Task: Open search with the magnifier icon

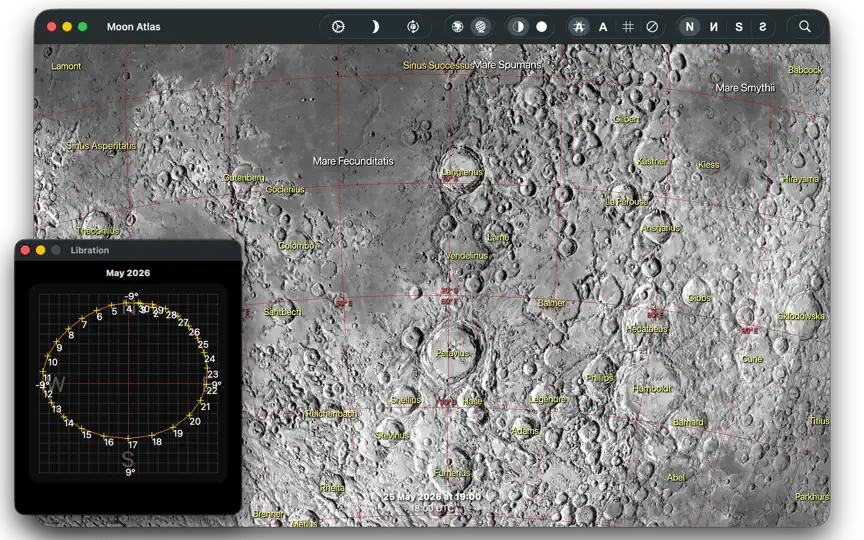Action: [x=805, y=26]
